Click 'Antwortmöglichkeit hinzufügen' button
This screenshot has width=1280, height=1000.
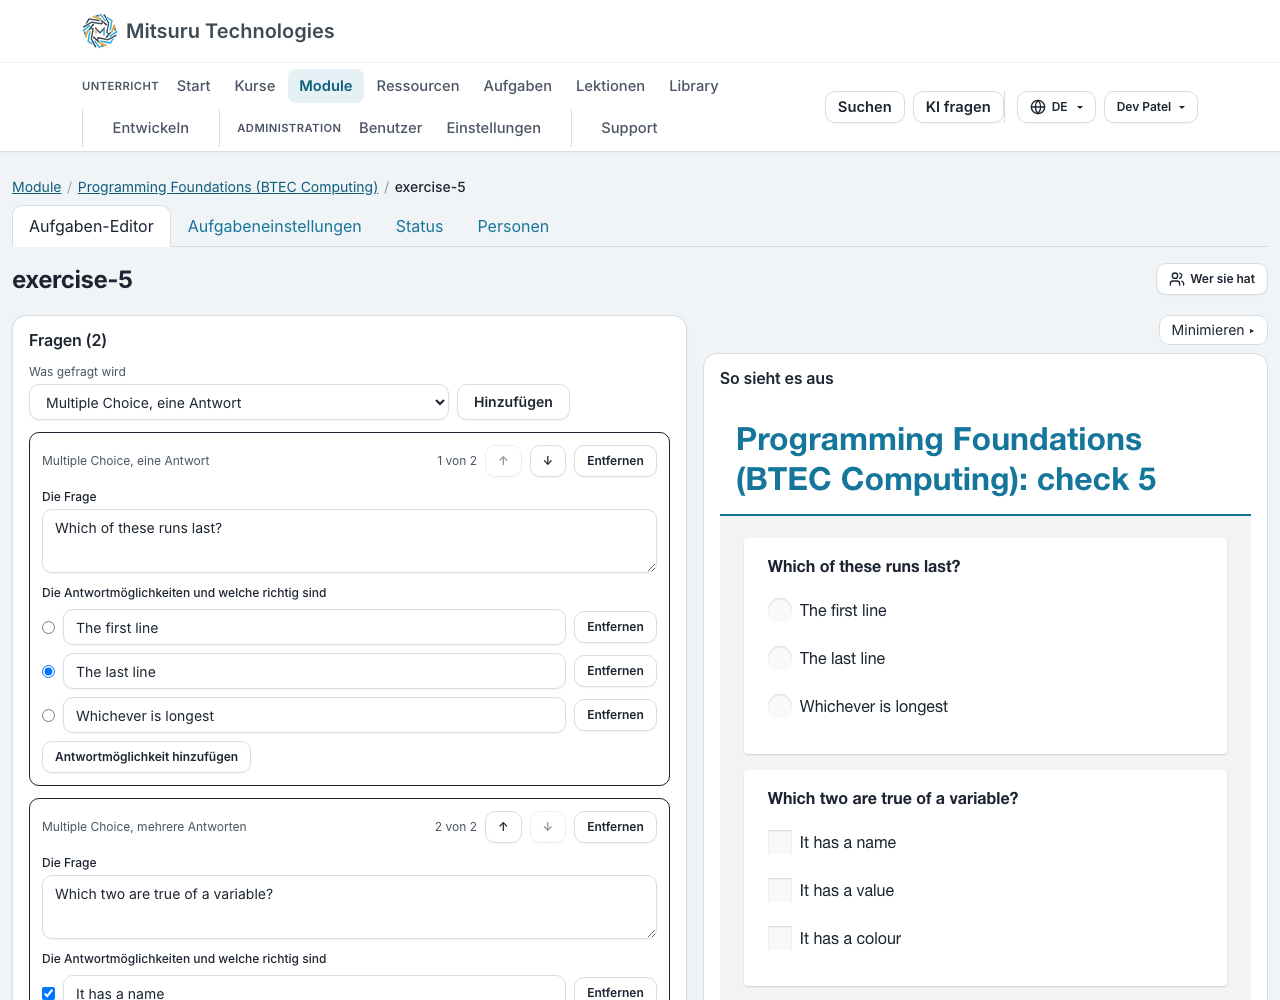coord(146,757)
